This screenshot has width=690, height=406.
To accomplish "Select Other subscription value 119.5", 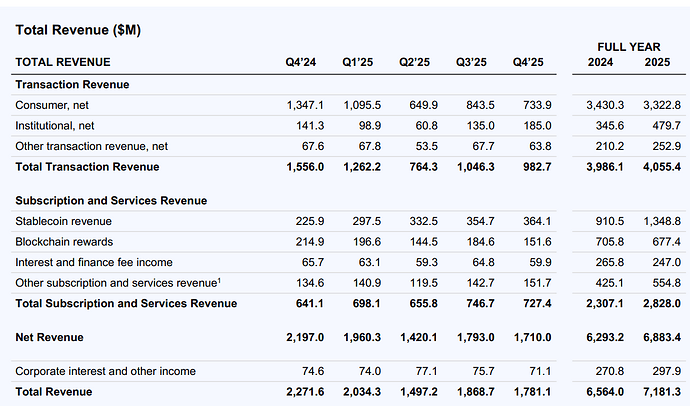I will 423,283.
